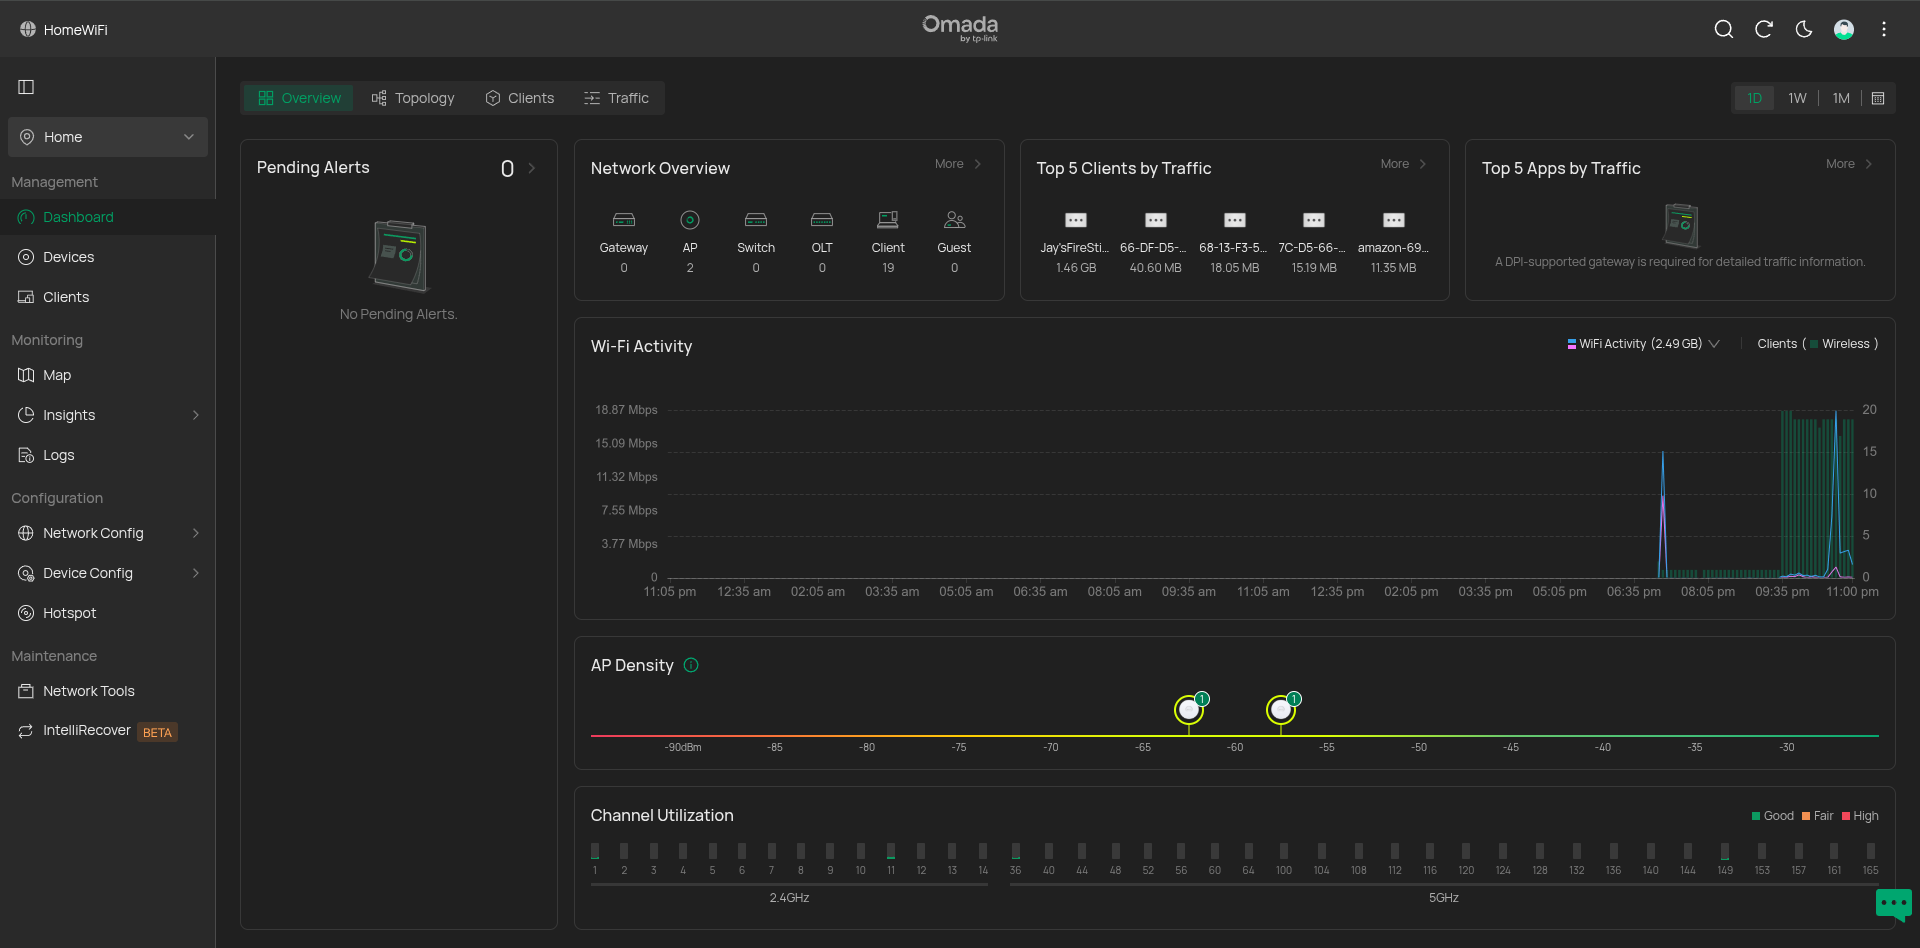Click the refresh icon in header
The width and height of the screenshot is (1920, 948).
click(x=1764, y=29)
